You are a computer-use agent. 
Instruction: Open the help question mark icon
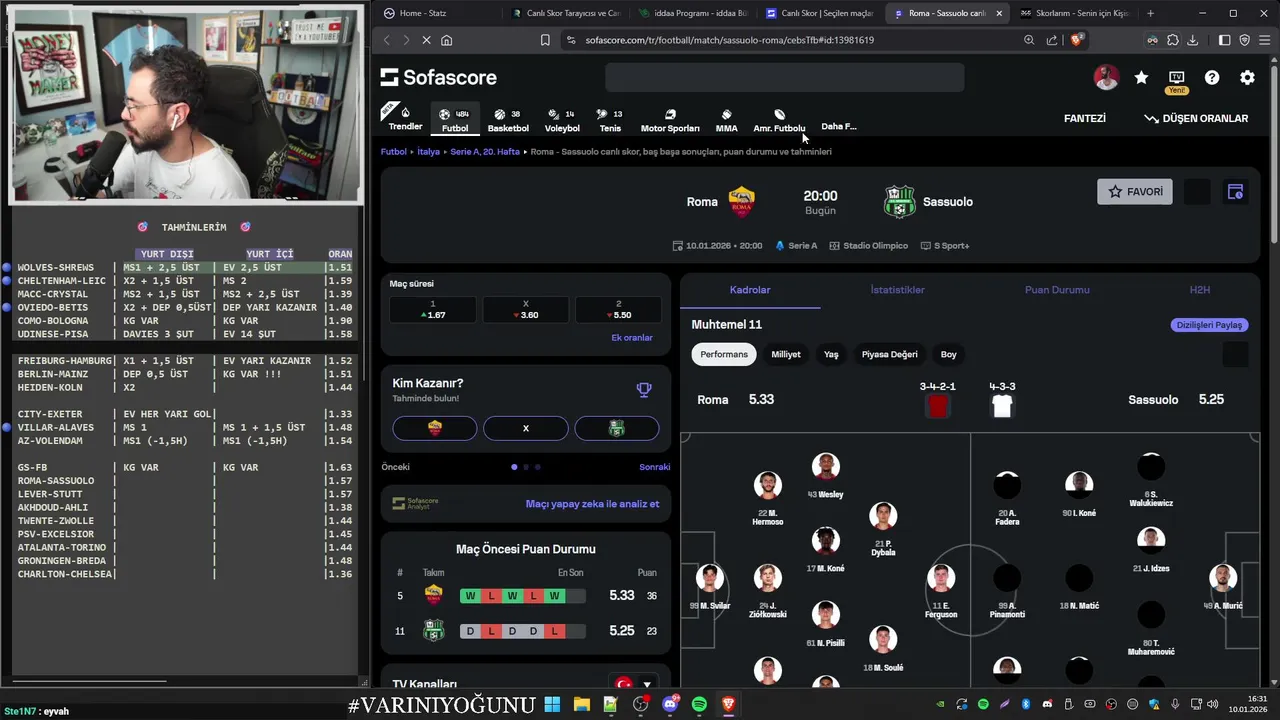1212,77
